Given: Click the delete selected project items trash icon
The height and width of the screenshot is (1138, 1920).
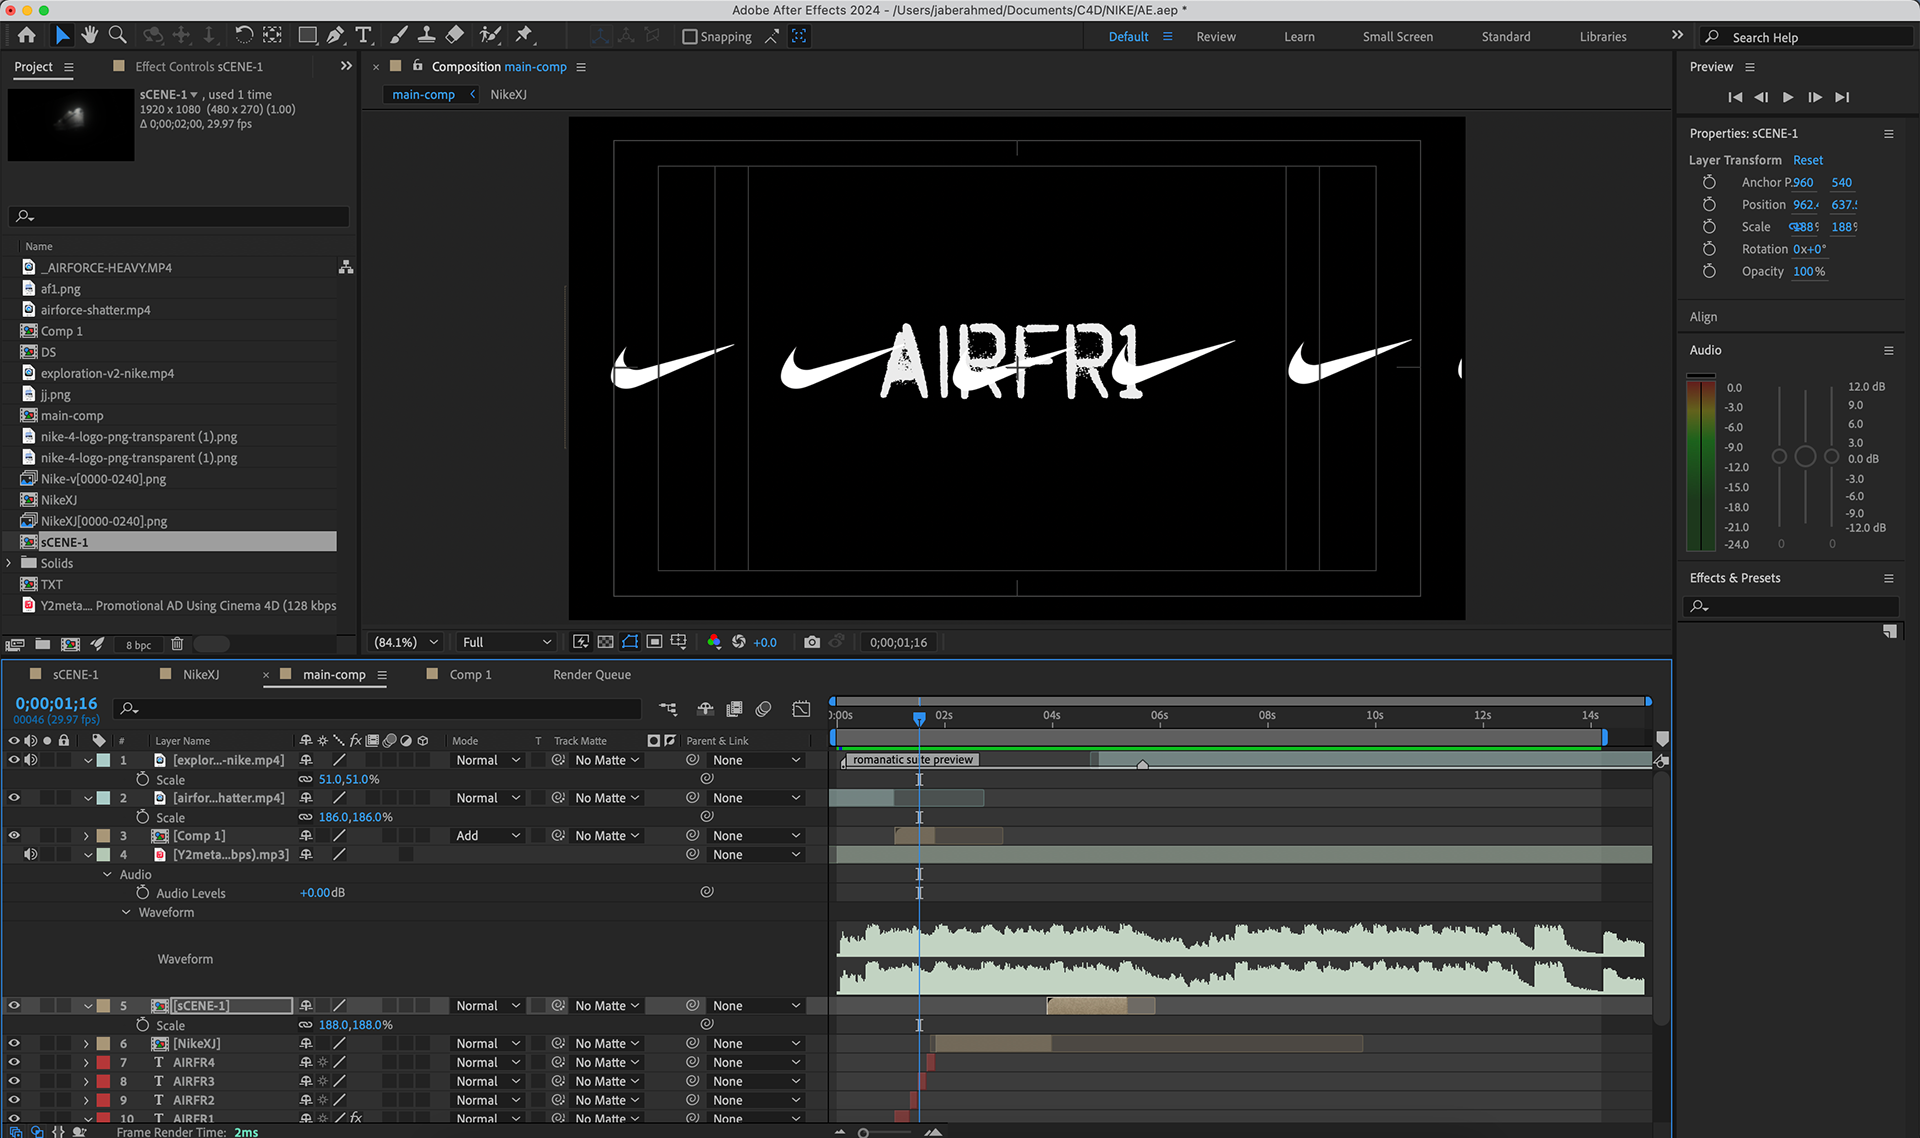Looking at the screenshot, I should point(177,644).
